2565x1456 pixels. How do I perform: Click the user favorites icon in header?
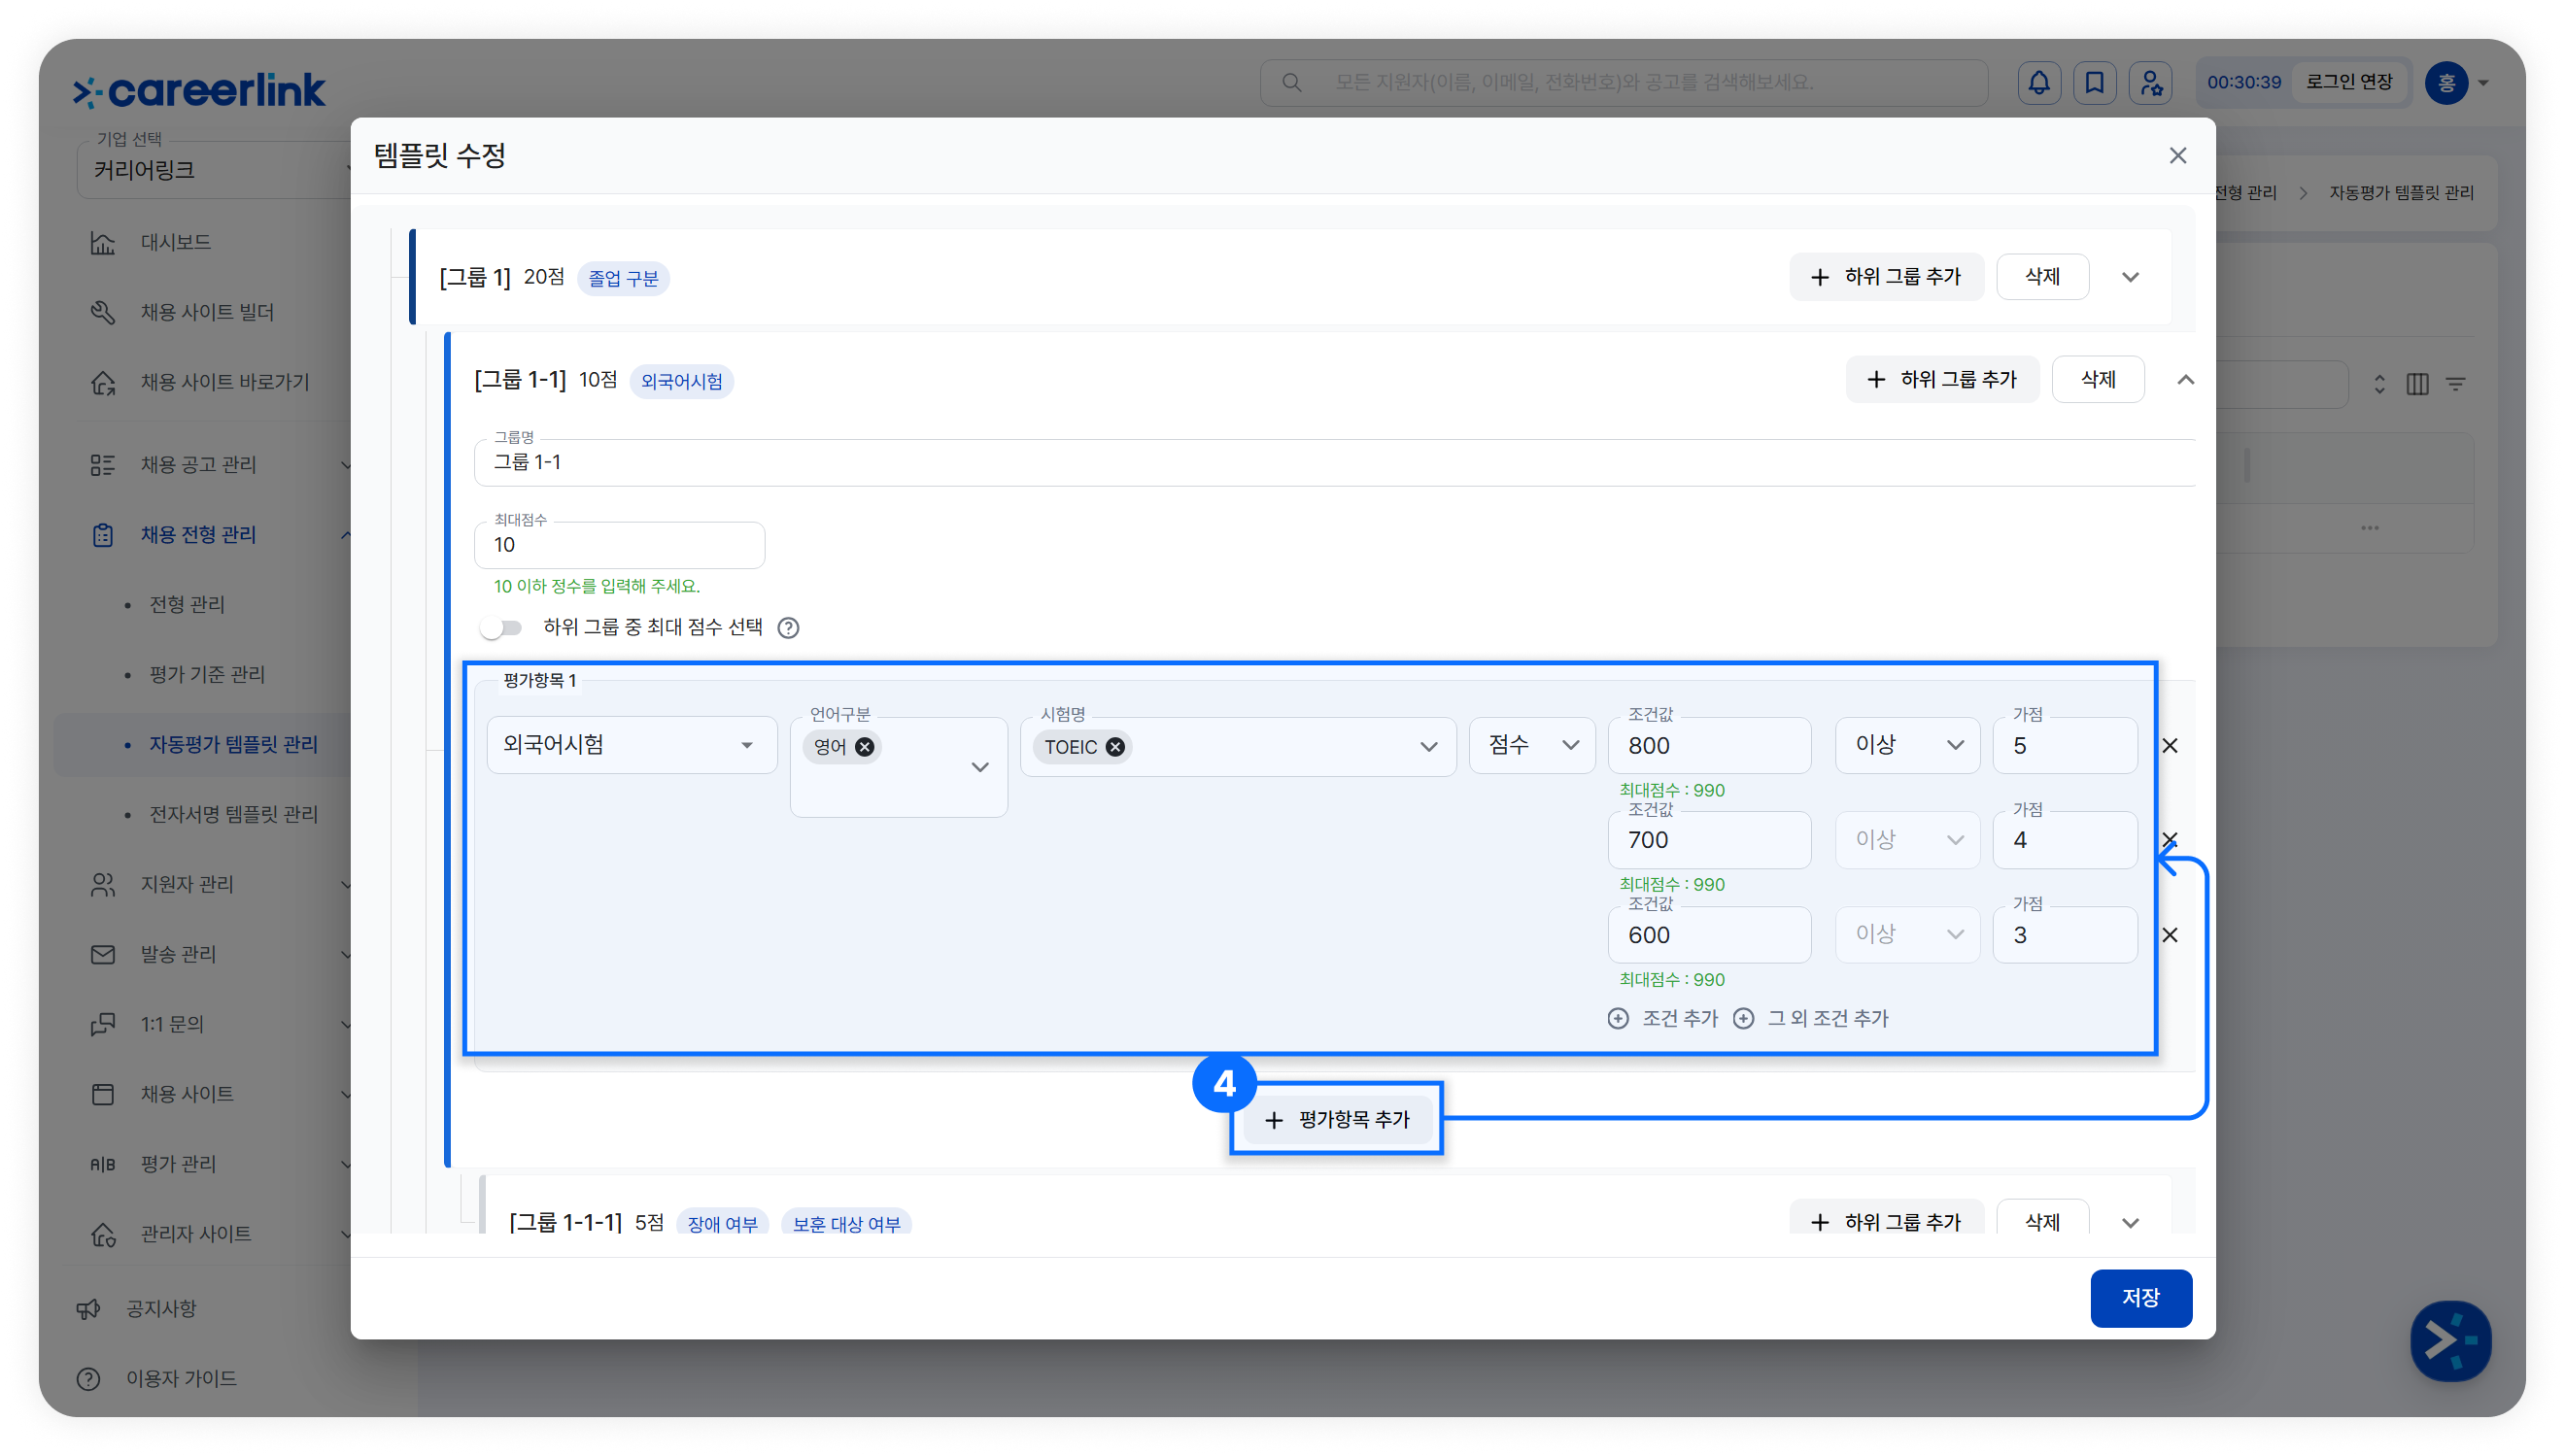point(2150,82)
